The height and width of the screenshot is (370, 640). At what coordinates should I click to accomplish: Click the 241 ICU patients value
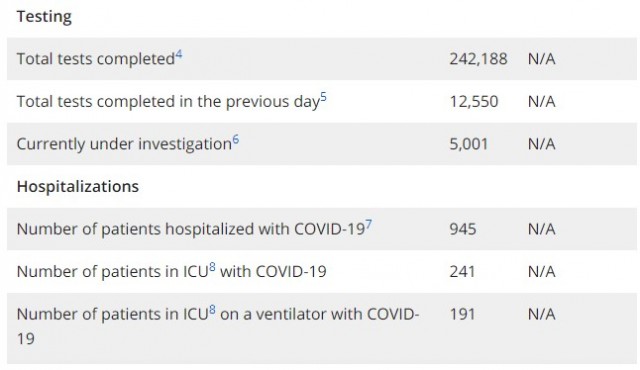pyautogui.click(x=462, y=272)
